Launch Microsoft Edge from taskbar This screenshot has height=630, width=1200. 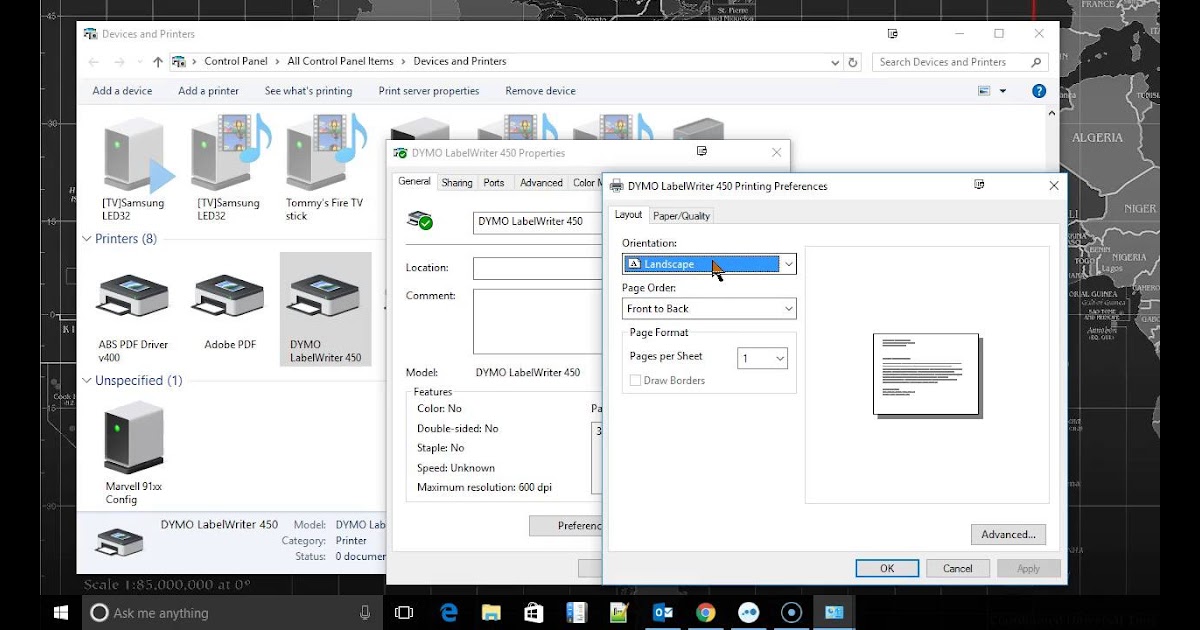(x=448, y=613)
